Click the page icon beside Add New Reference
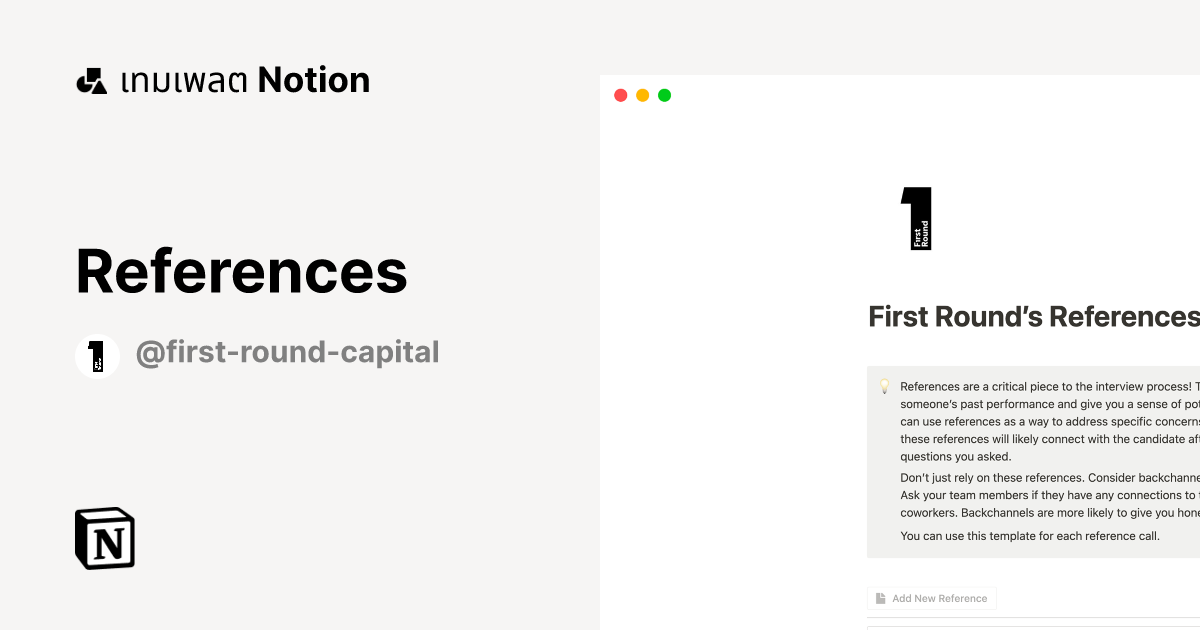 tap(879, 598)
